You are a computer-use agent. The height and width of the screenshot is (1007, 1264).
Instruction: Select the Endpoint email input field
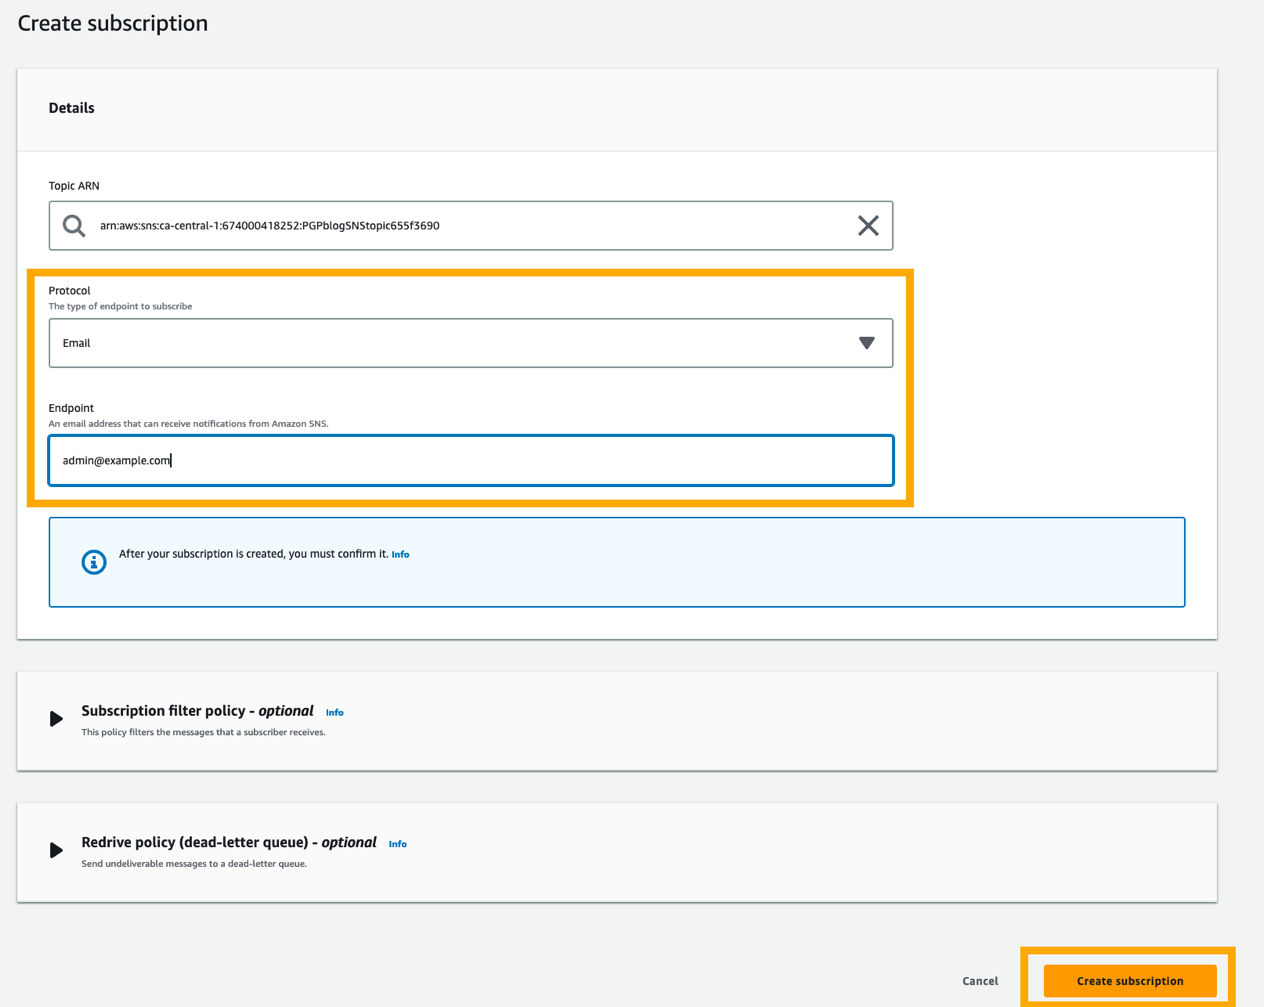470,460
